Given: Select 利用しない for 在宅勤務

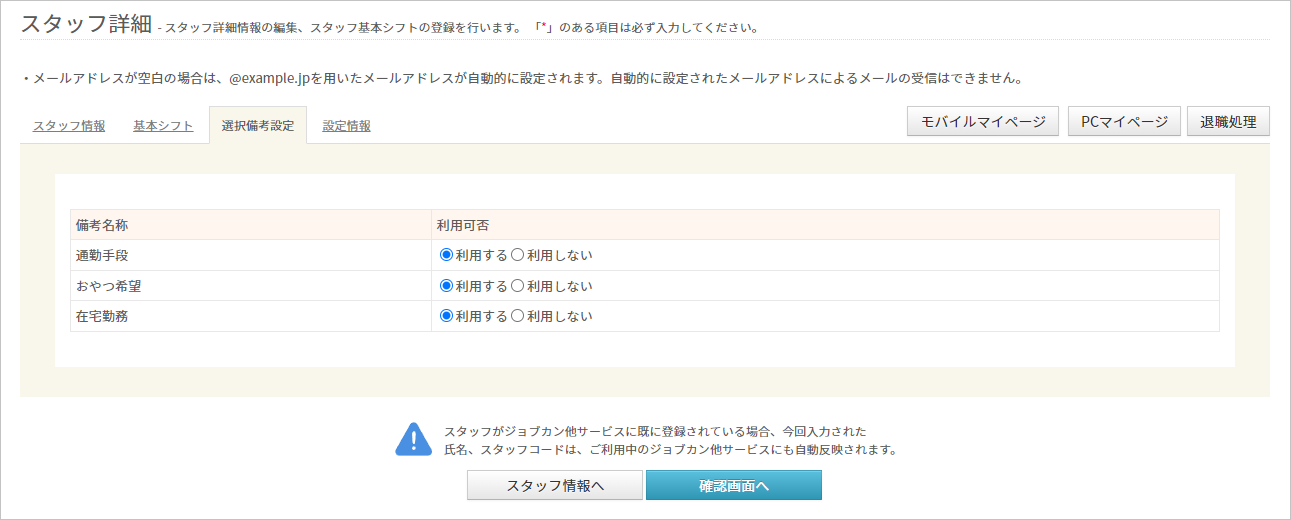Looking at the screenshot, I should (x=517, y=316).
